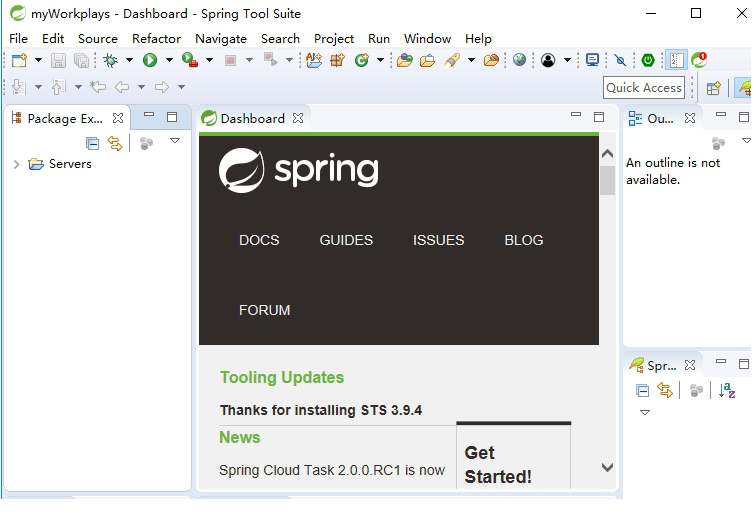Select the Dashboard editor tab
756x518 pixels.
252,119
